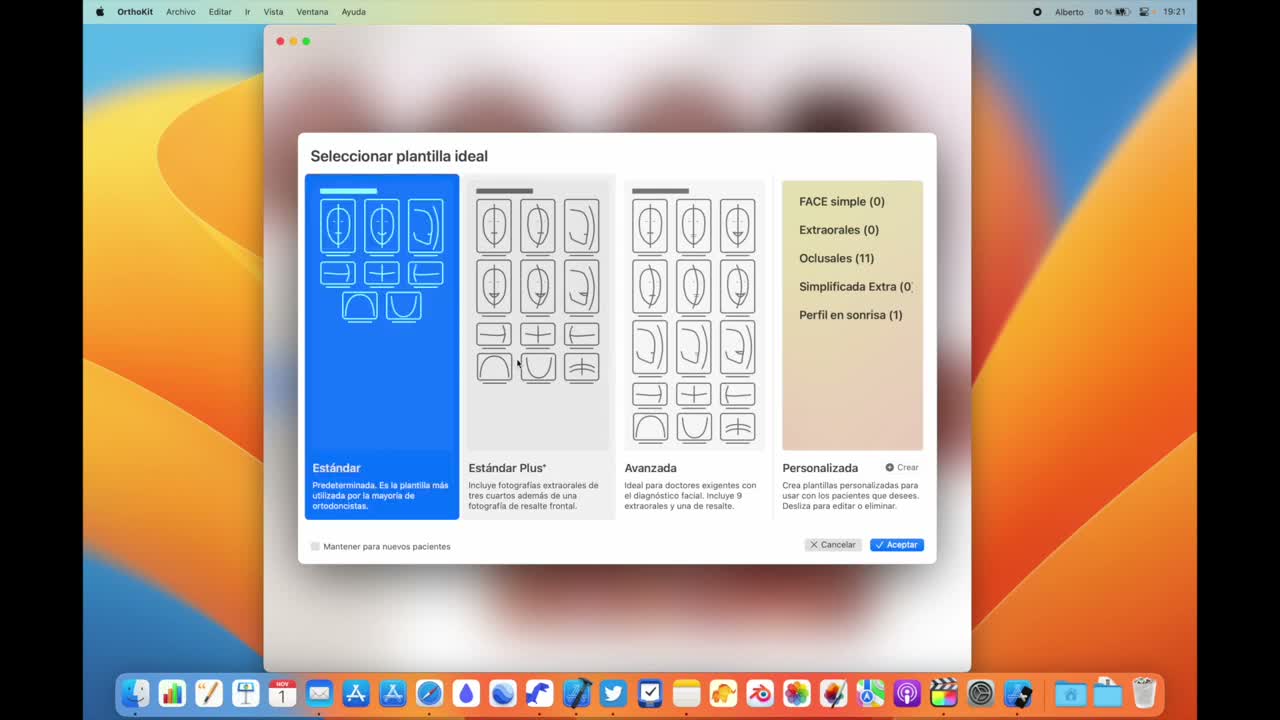The height and width of the screenshot is (720, 1280).
Task: Open the Ayuda menu
Action: point(353,12)
